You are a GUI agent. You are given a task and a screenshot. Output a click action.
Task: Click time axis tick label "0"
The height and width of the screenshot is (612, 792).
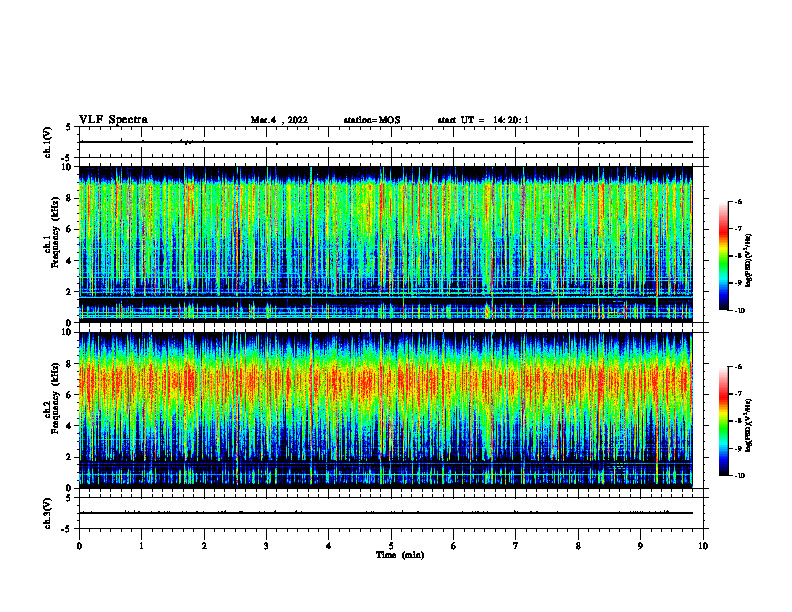[x=79, y=546]
